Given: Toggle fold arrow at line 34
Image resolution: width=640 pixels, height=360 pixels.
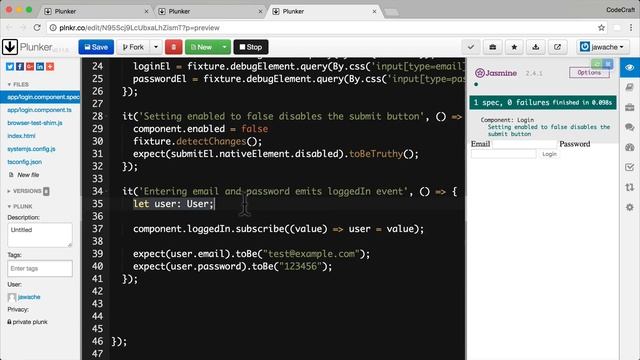Looking at the screenshot, I should (x=107, y=191).
